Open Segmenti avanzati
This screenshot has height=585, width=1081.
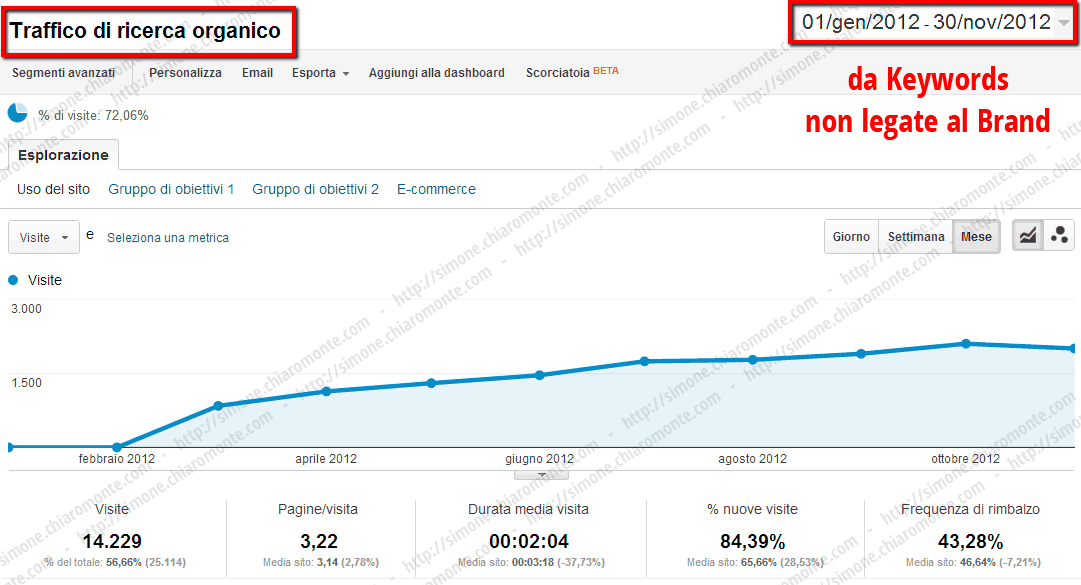pyautogui.click(x=63, y=72)
